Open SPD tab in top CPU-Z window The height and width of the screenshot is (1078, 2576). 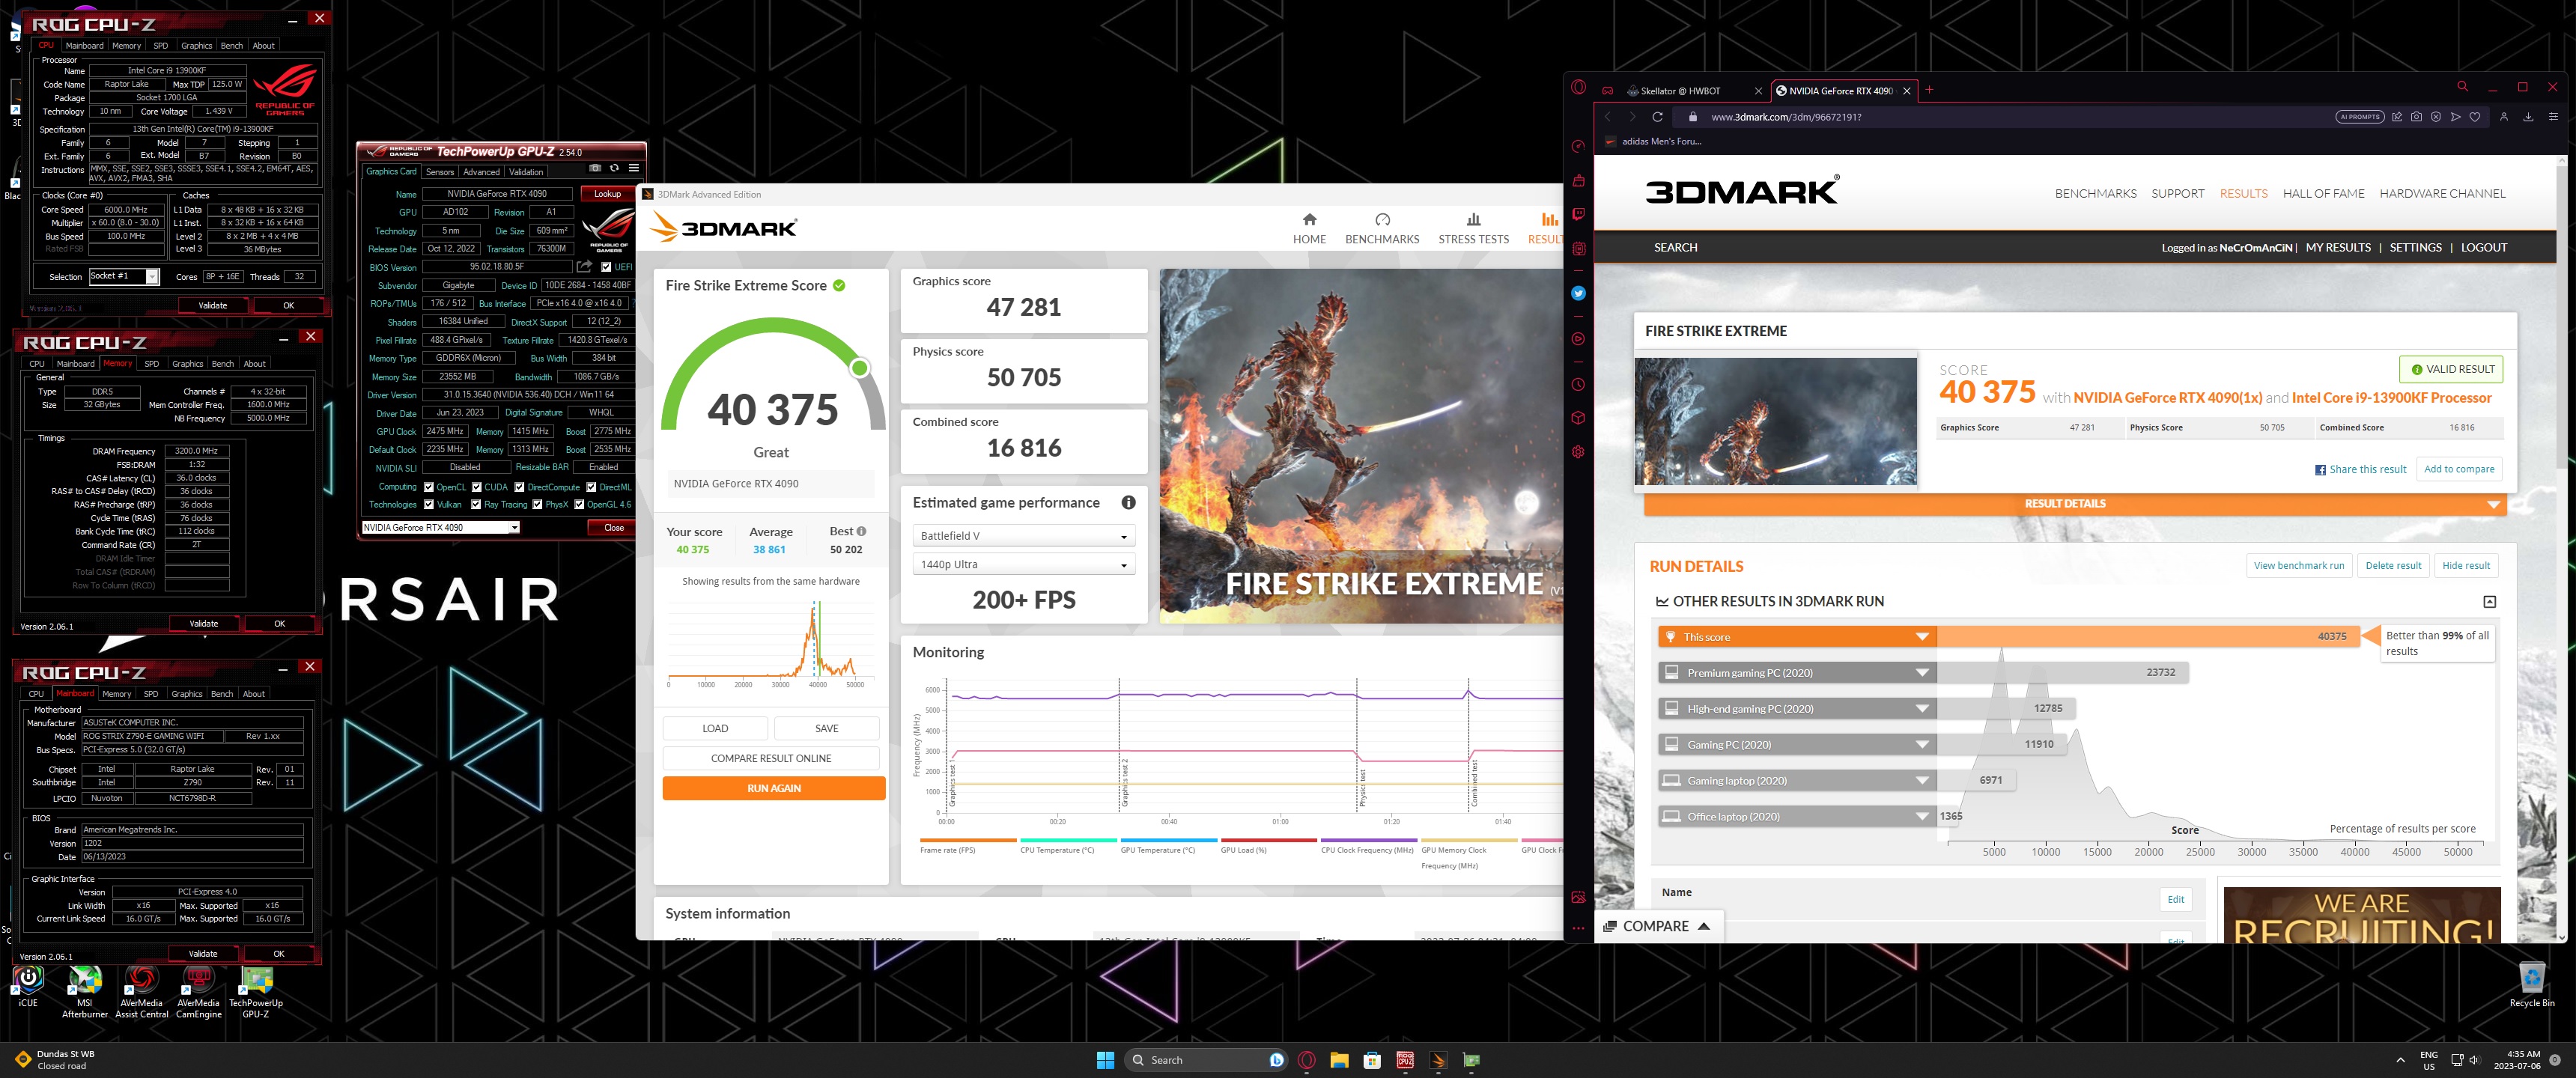(161, 46)
